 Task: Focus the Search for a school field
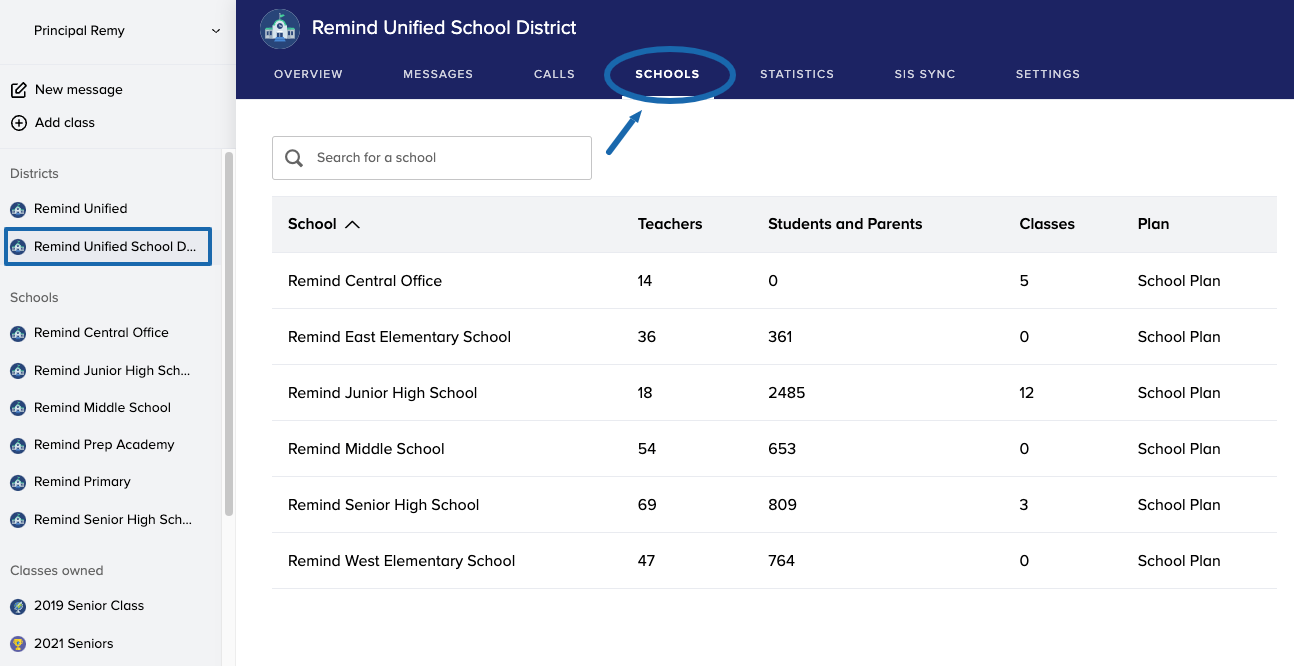[445, 158]
